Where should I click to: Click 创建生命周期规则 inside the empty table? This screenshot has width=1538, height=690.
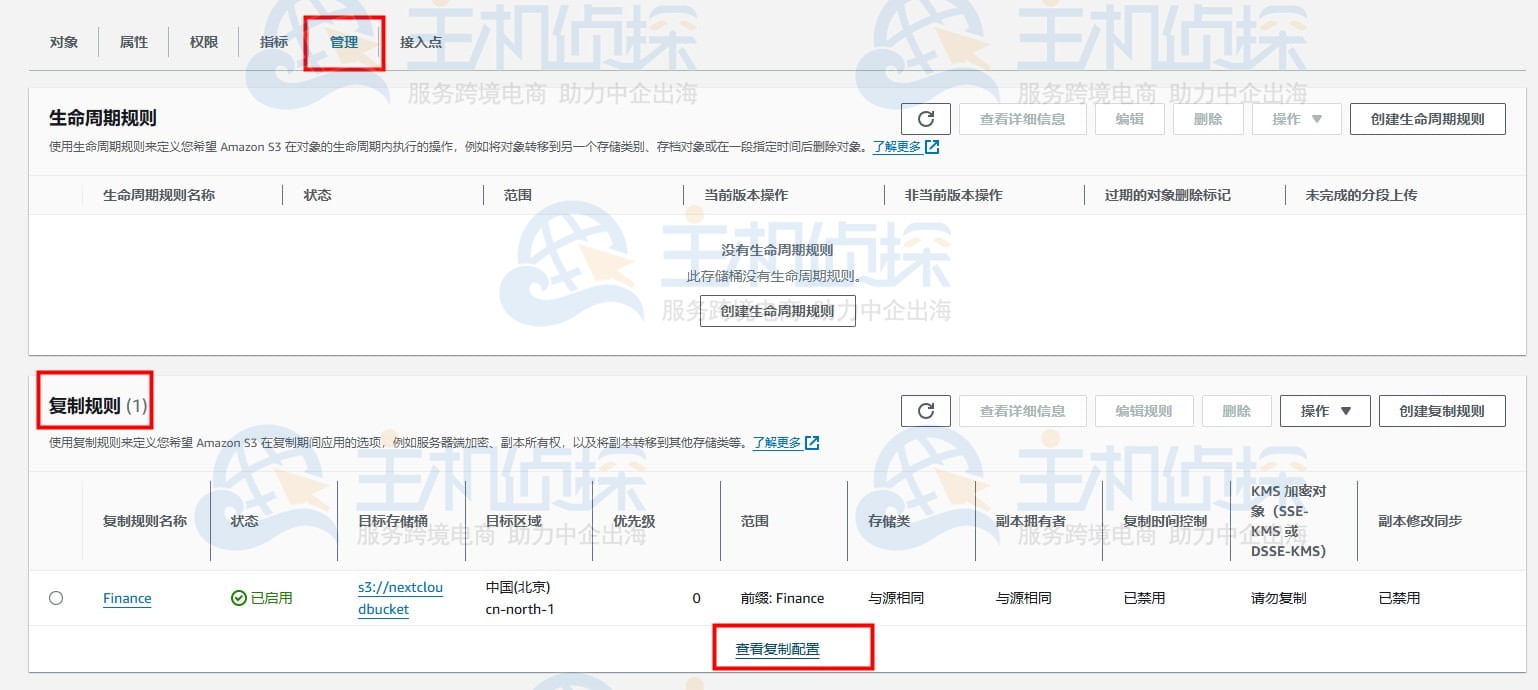coord(777,310)
